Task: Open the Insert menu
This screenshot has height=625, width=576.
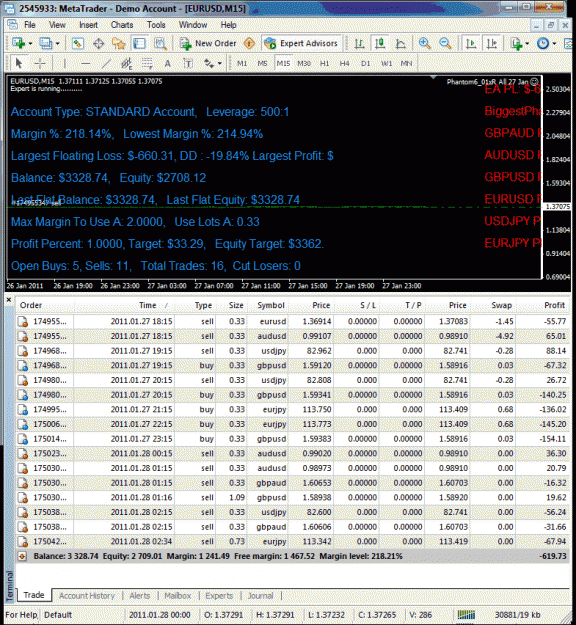Action: click(x=88, y=25)
